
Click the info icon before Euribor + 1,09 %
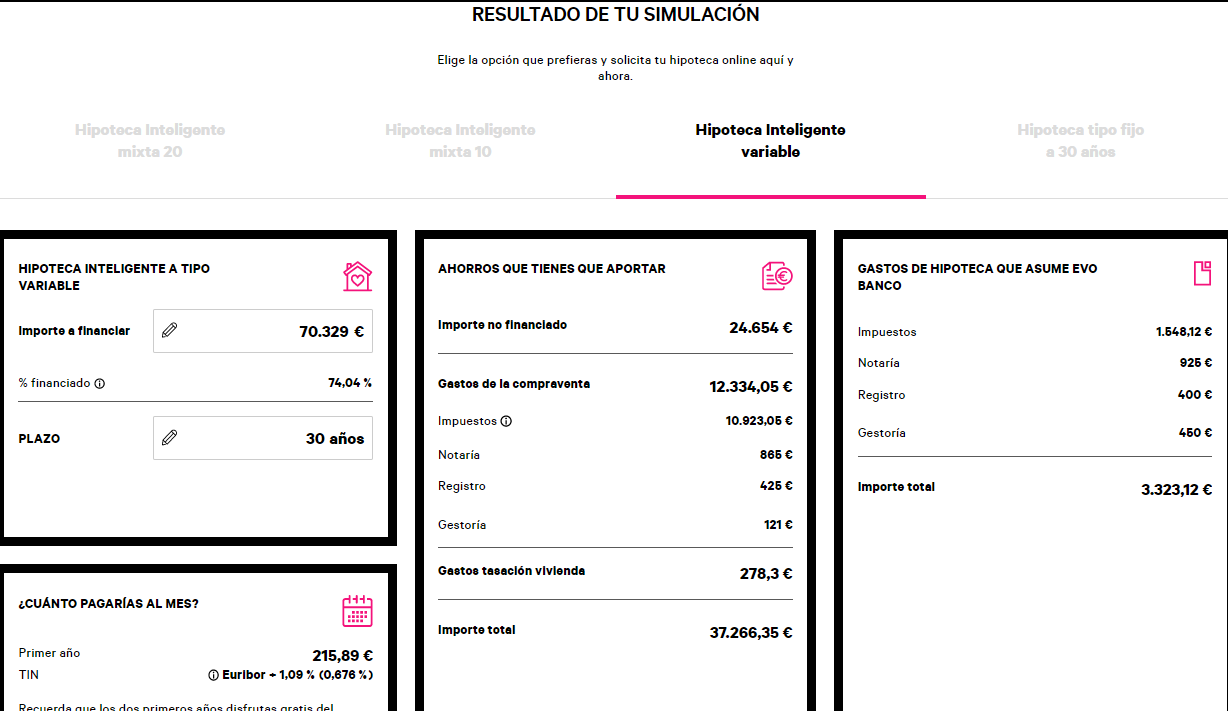pos(213,675)
